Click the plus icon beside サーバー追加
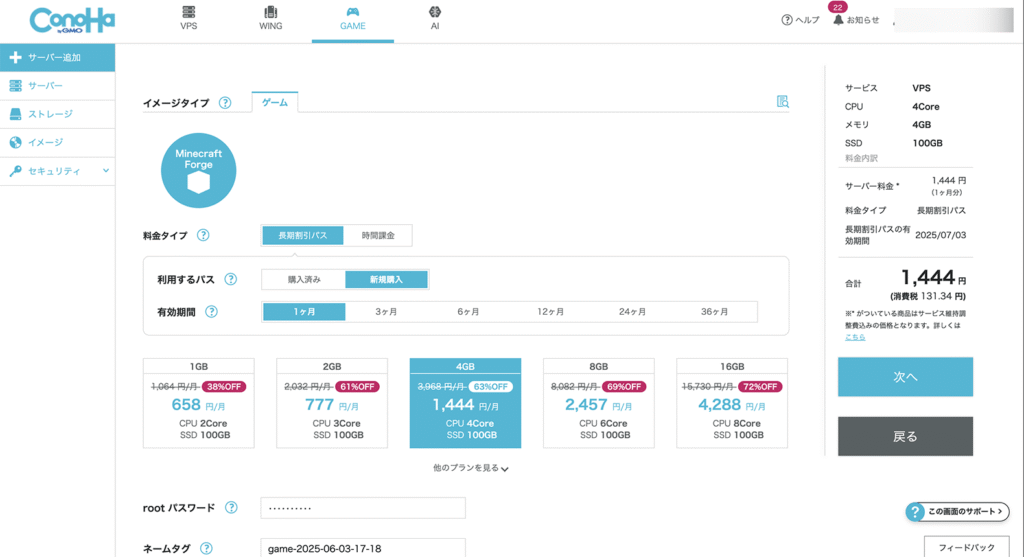The height and width of the screenshot is (557, 1024). (x=16, y=57)
